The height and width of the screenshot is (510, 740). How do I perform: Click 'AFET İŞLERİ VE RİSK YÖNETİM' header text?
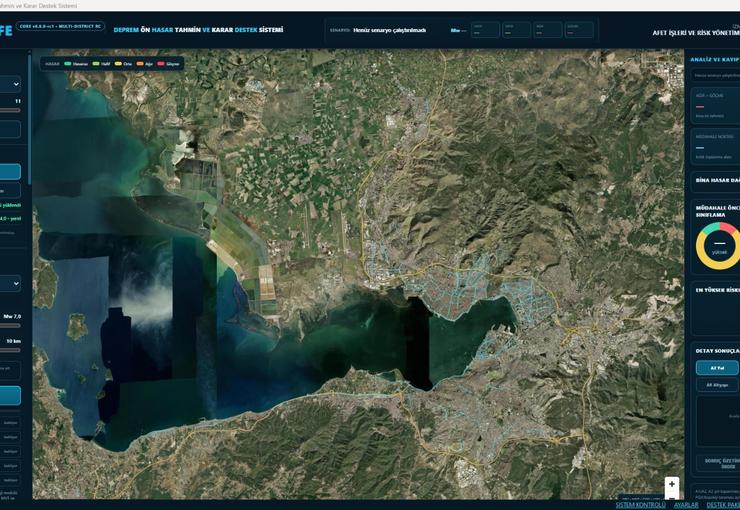point(696,33)
